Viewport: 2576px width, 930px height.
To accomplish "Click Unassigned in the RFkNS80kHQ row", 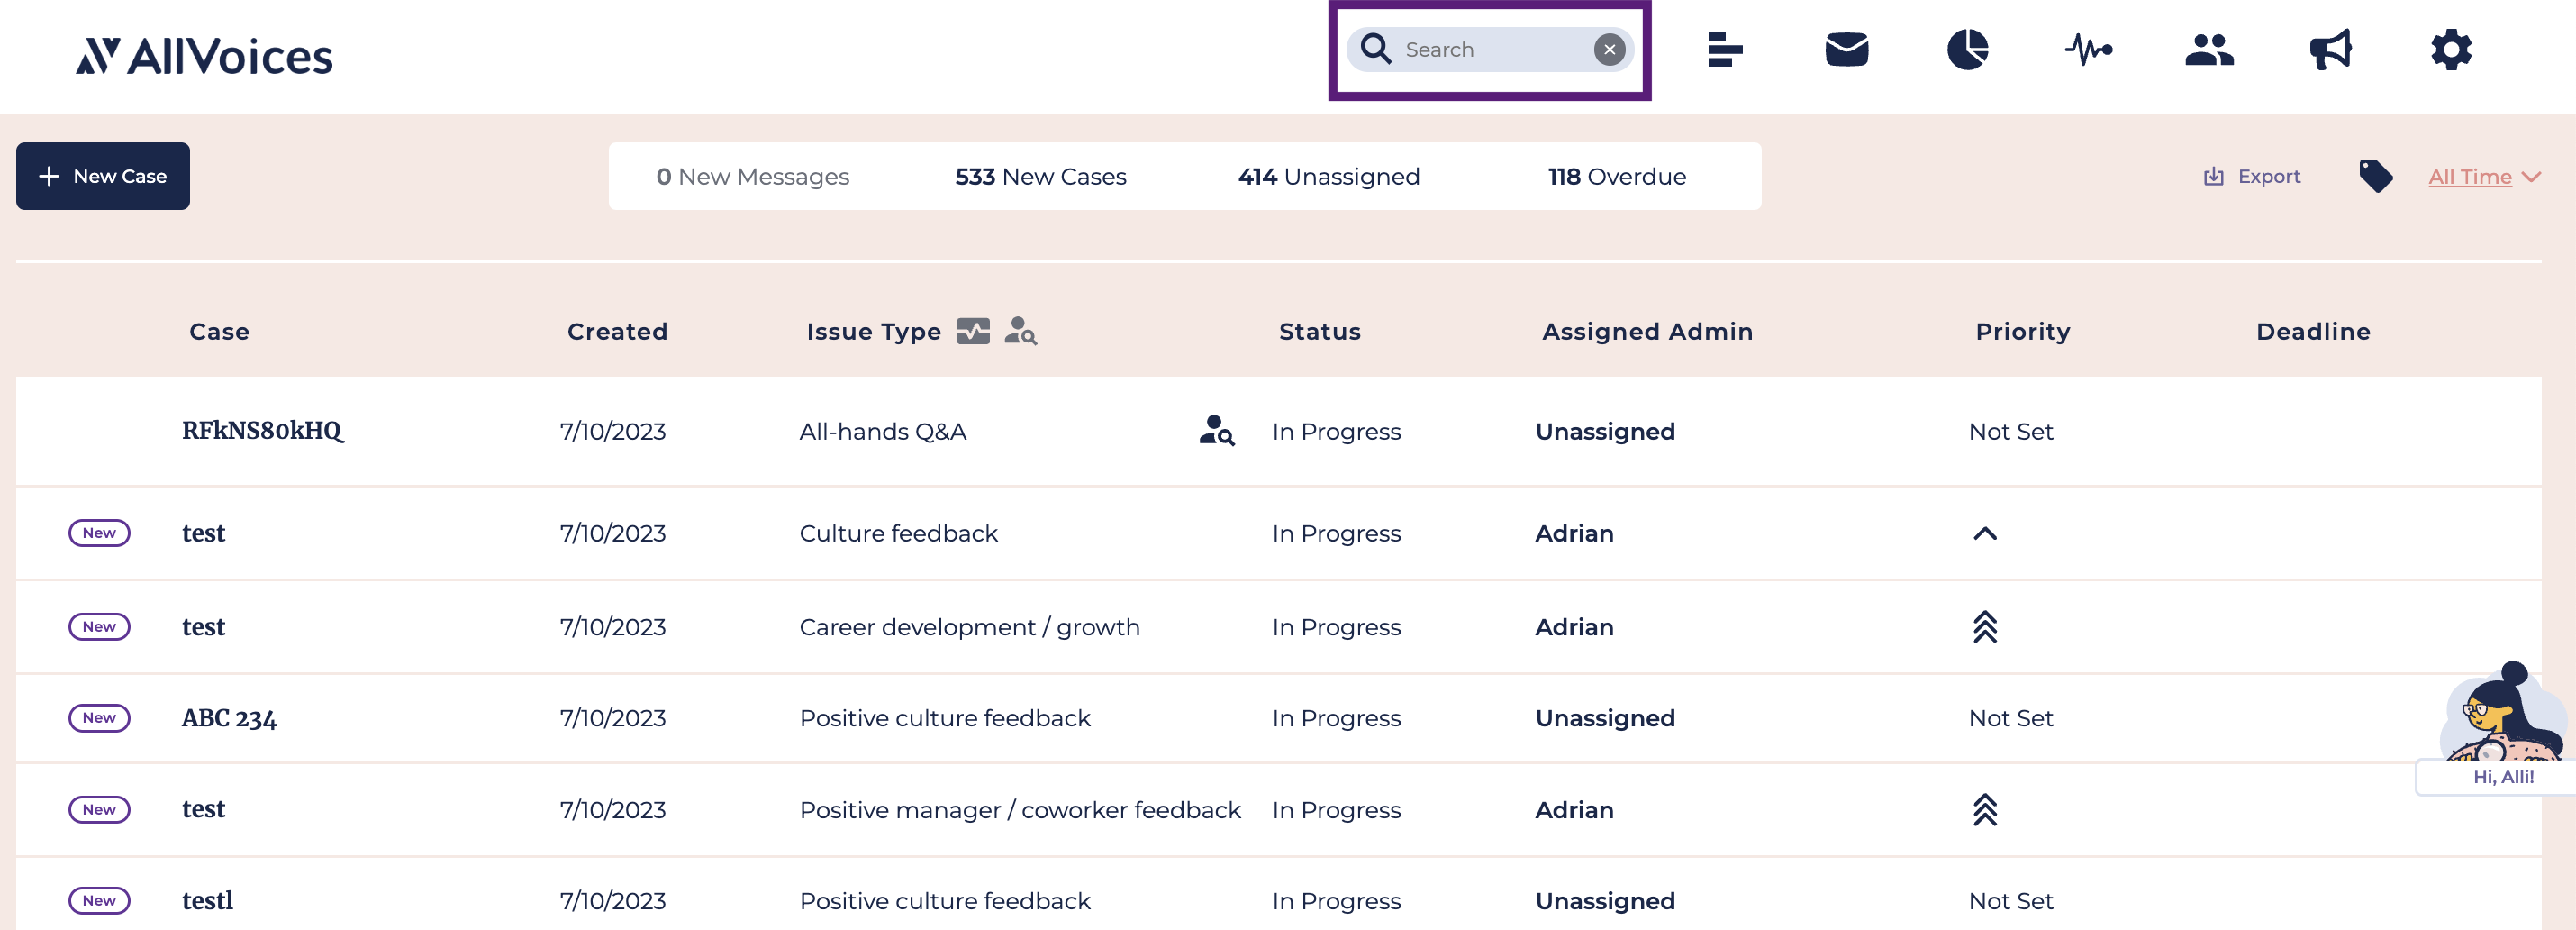I will coord(1605,431).
